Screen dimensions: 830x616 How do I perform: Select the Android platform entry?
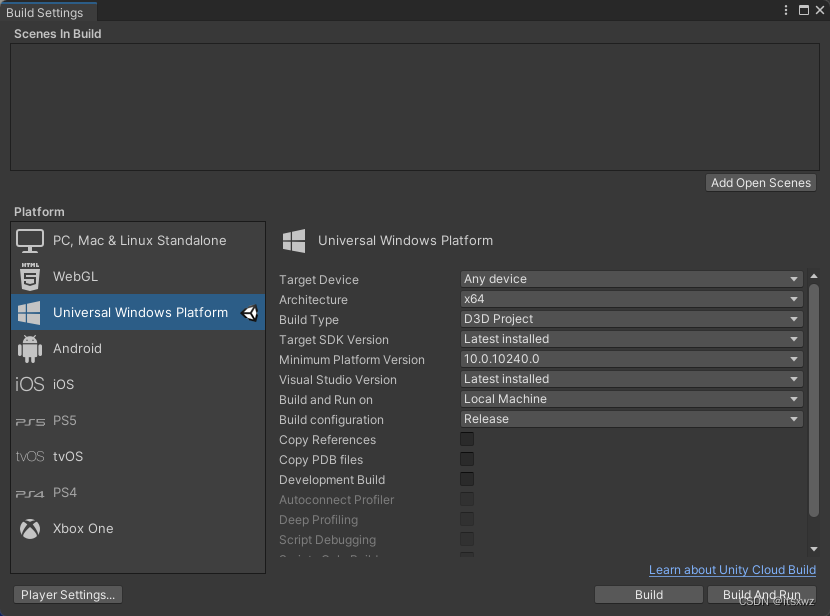138,349
